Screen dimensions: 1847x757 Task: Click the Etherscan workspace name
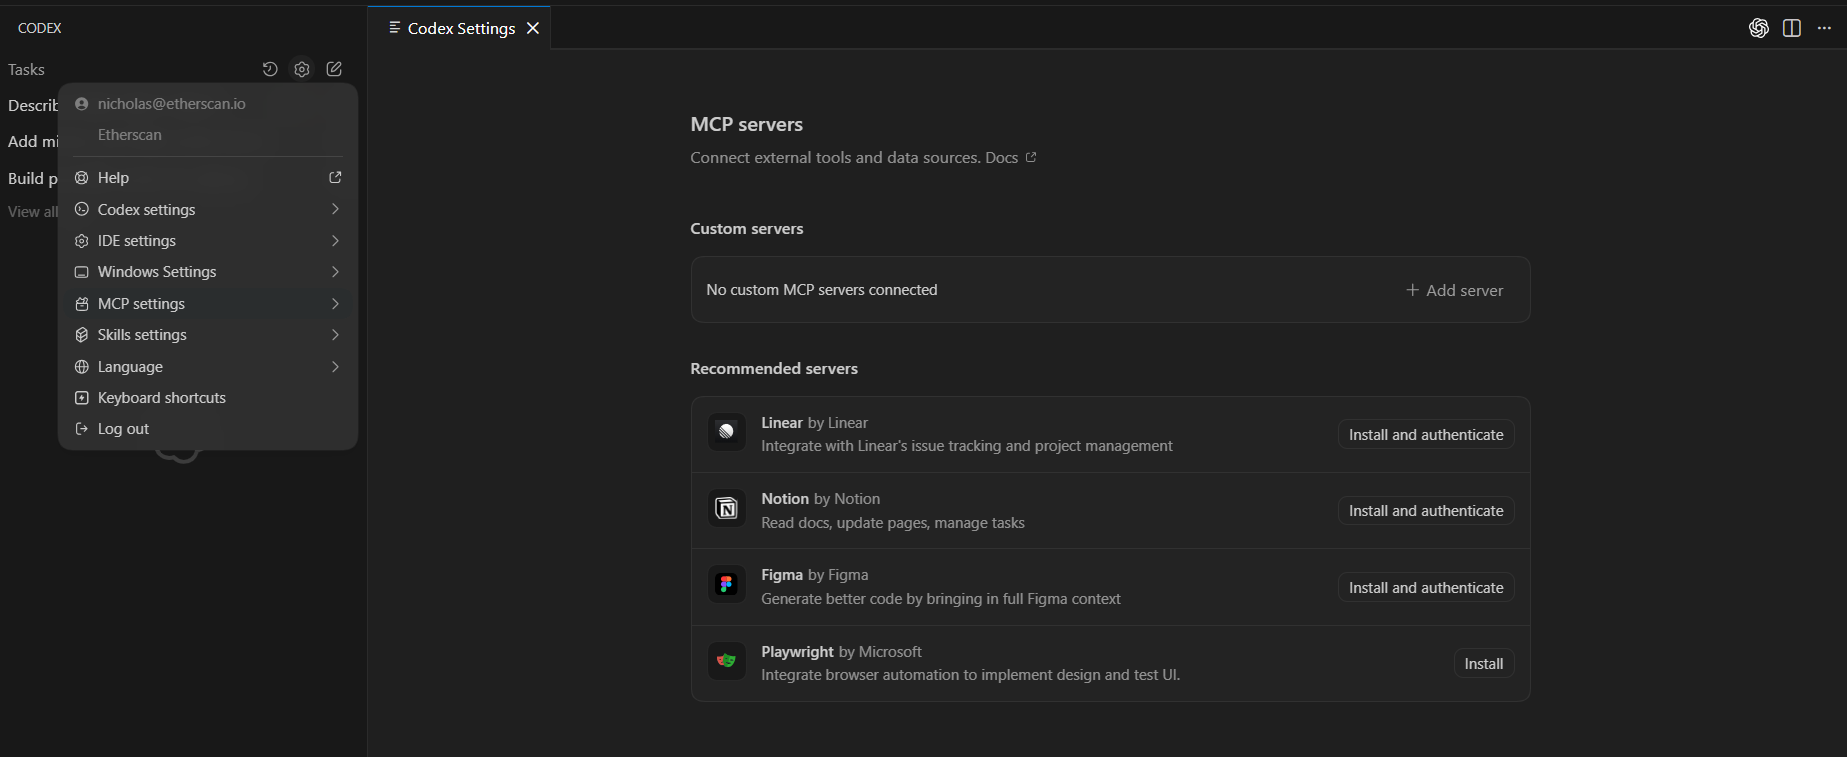click(x=130, y=135)
